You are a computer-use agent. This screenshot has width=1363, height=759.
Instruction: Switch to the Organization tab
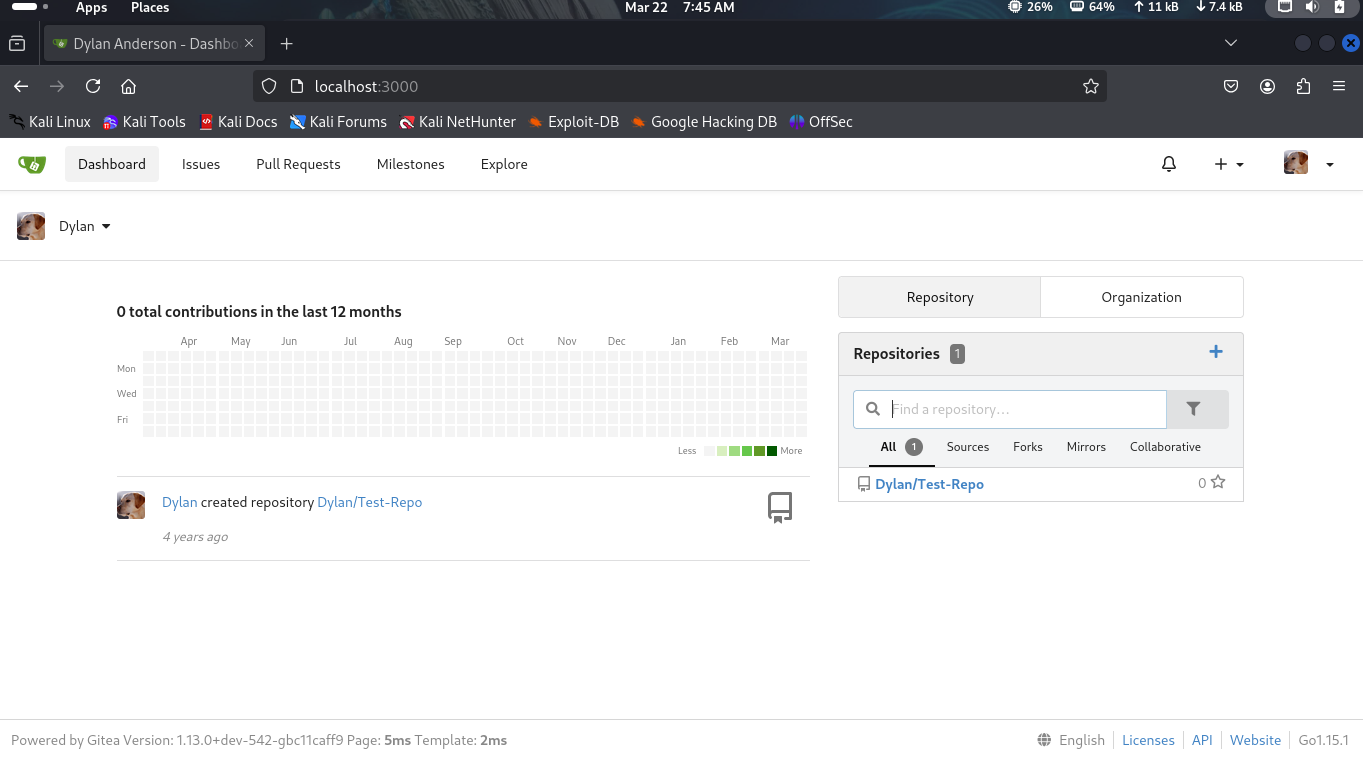[x=1141, y=297]
